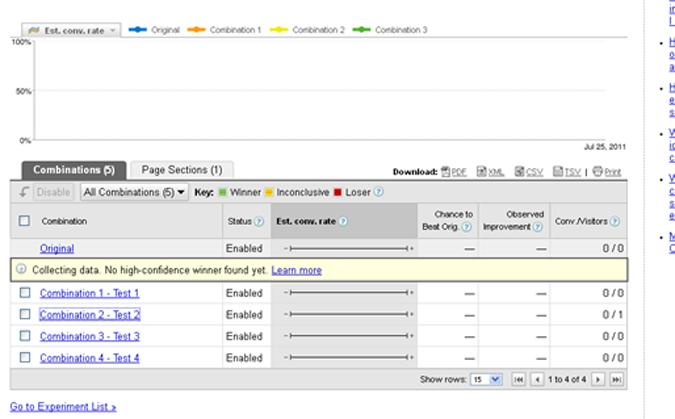Tick the Combination 3 - Test 3 checkbox

[25, 337]
